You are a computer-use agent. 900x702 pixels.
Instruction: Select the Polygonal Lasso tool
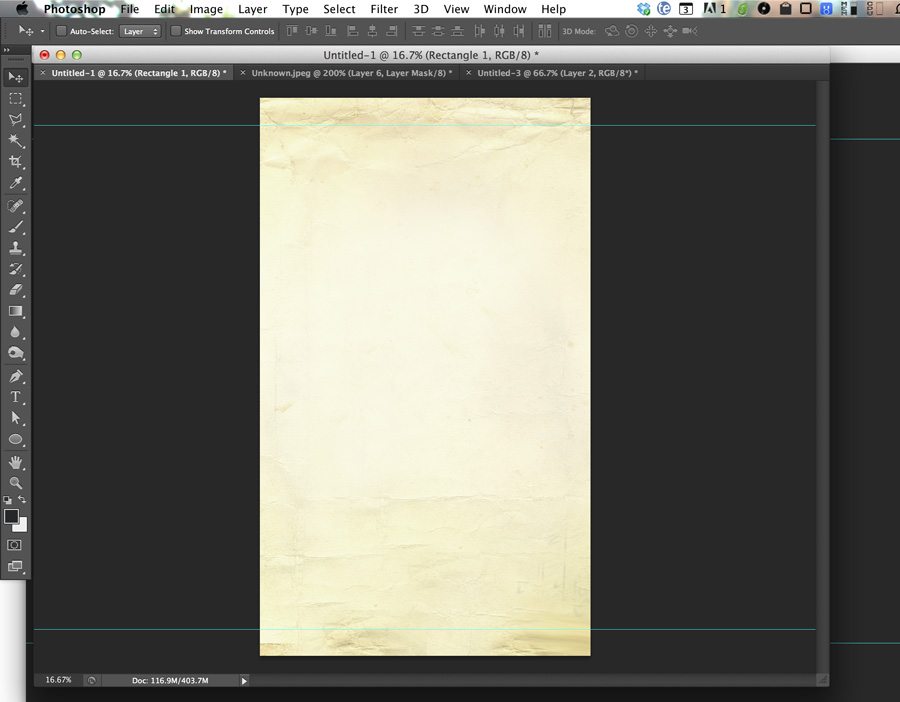pyautogui.click(x=15, y=119)
